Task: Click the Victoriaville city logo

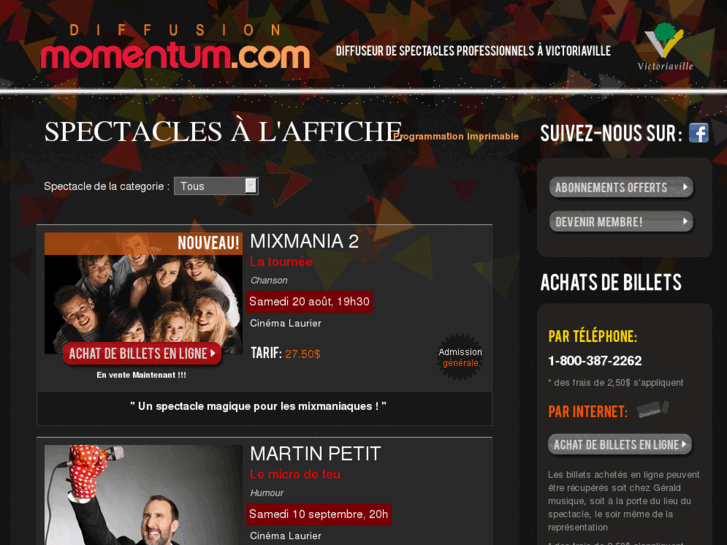Action: [665, 47]
